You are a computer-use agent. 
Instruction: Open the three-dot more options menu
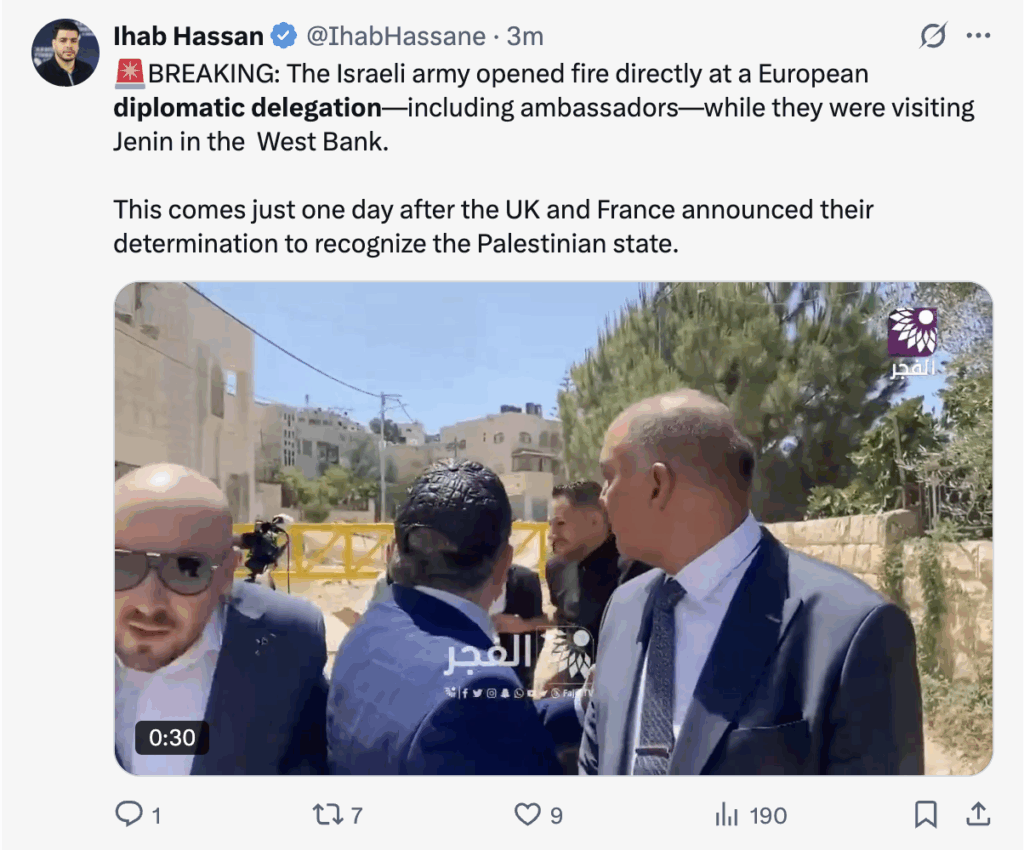click(x=978, y=35)
